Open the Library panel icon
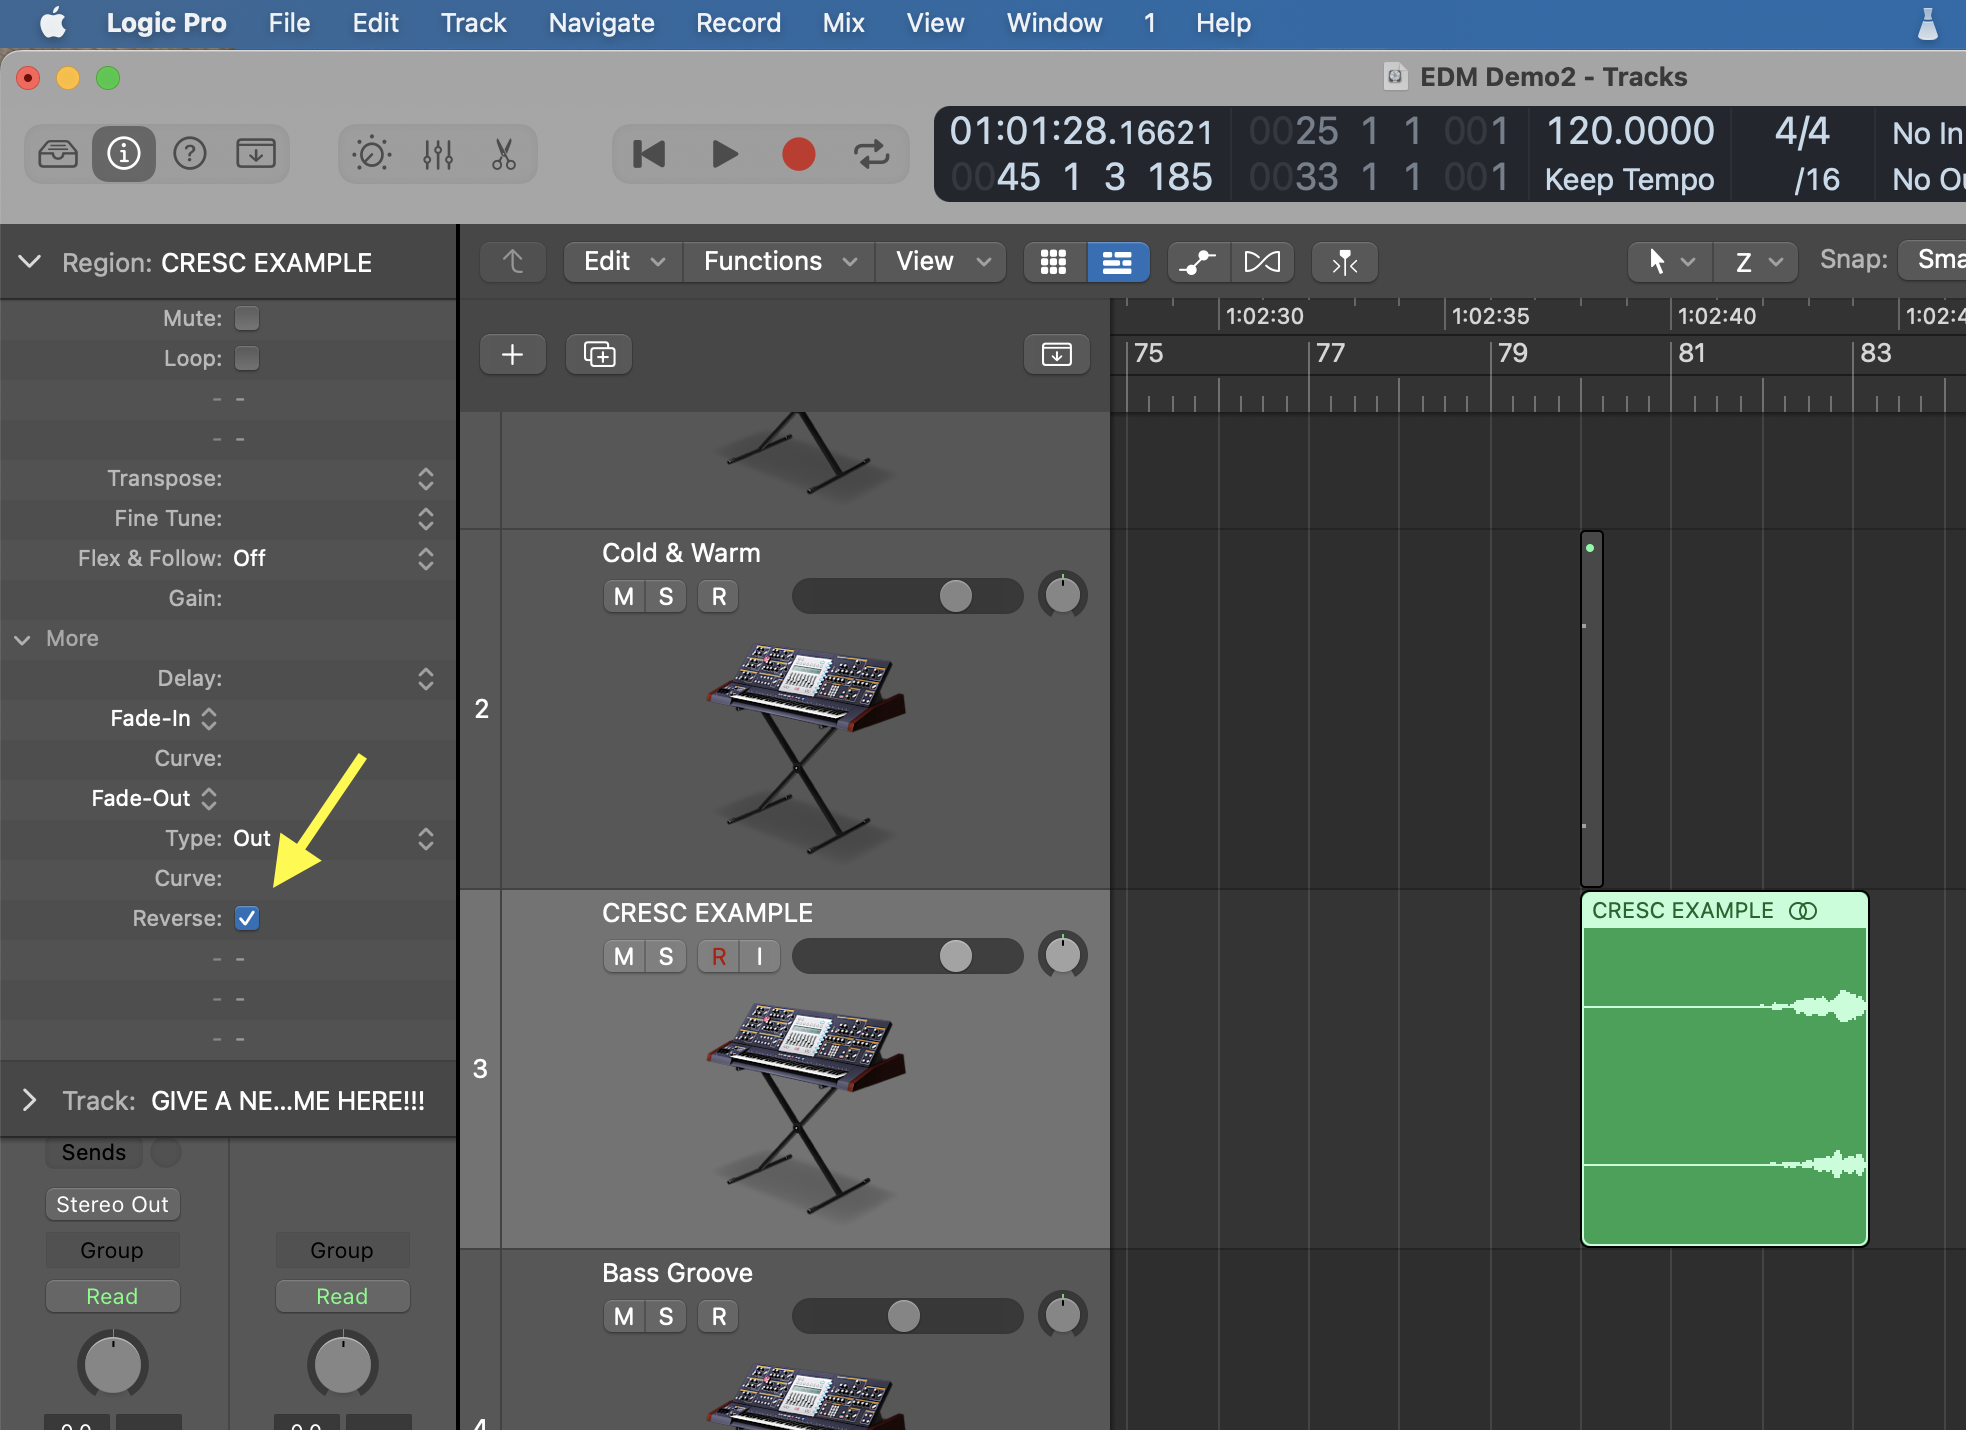 (58, 154)
